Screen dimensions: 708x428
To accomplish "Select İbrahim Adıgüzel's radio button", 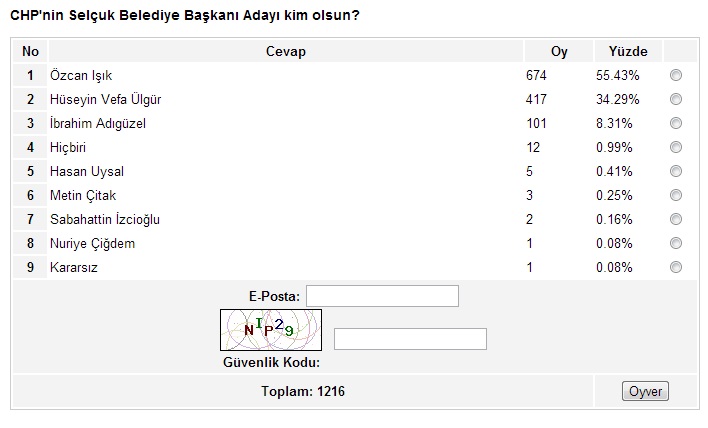I will (x=676, y=123).
